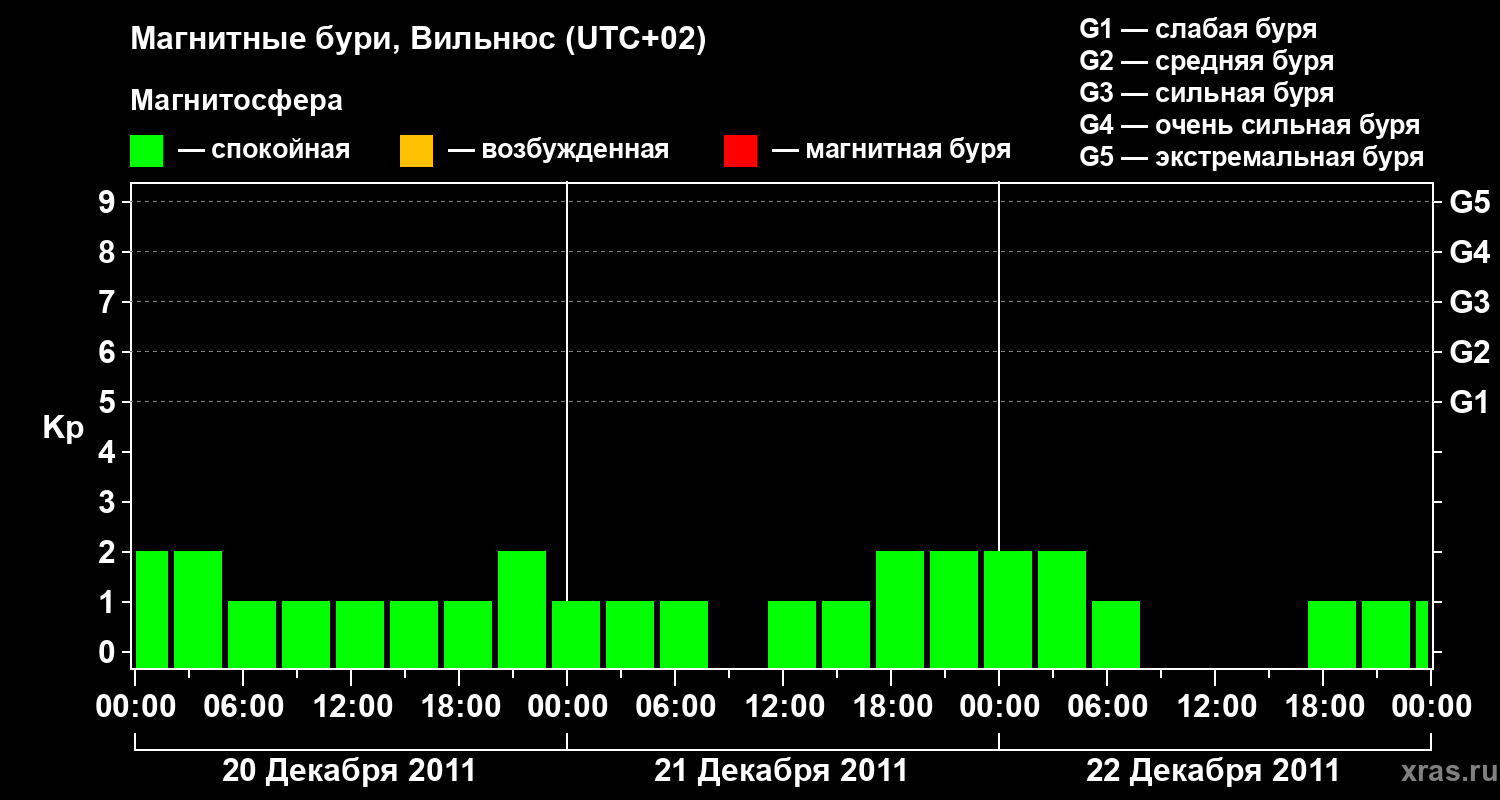Image resolution: width=1500 pixels, height=800 pixels.
Task: Click the green 'спокойная' legend swatch
Action: [147, 151]
